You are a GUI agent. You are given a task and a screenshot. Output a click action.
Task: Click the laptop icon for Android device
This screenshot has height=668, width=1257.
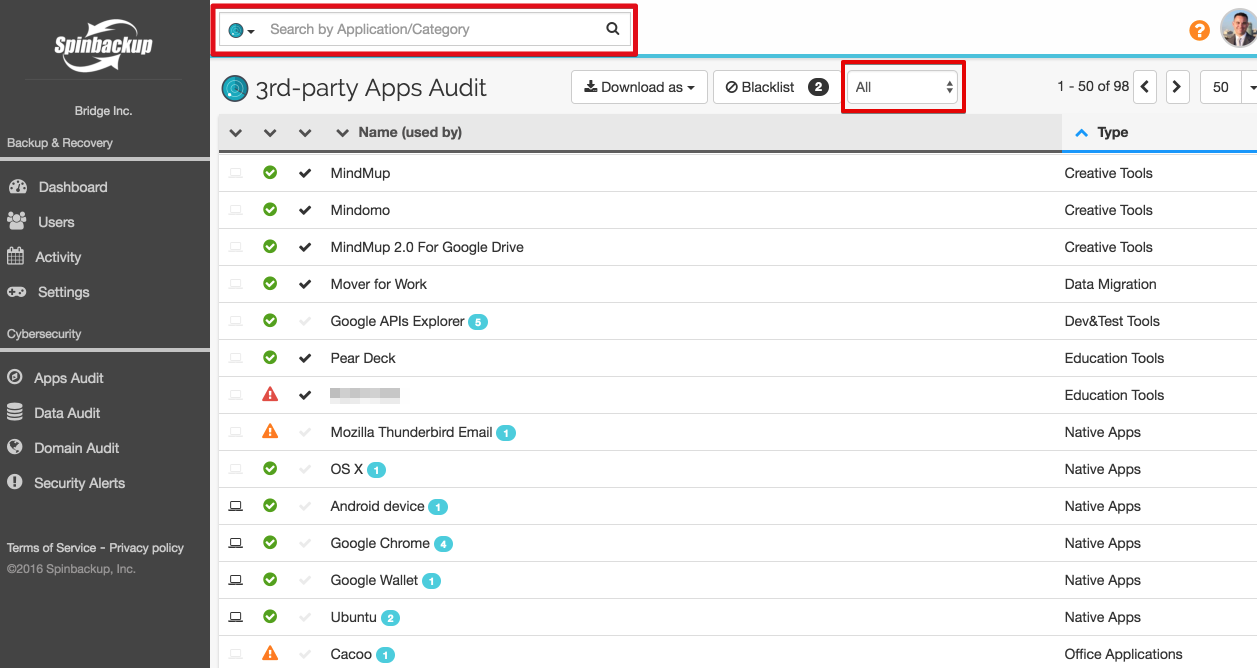(235, 506)
